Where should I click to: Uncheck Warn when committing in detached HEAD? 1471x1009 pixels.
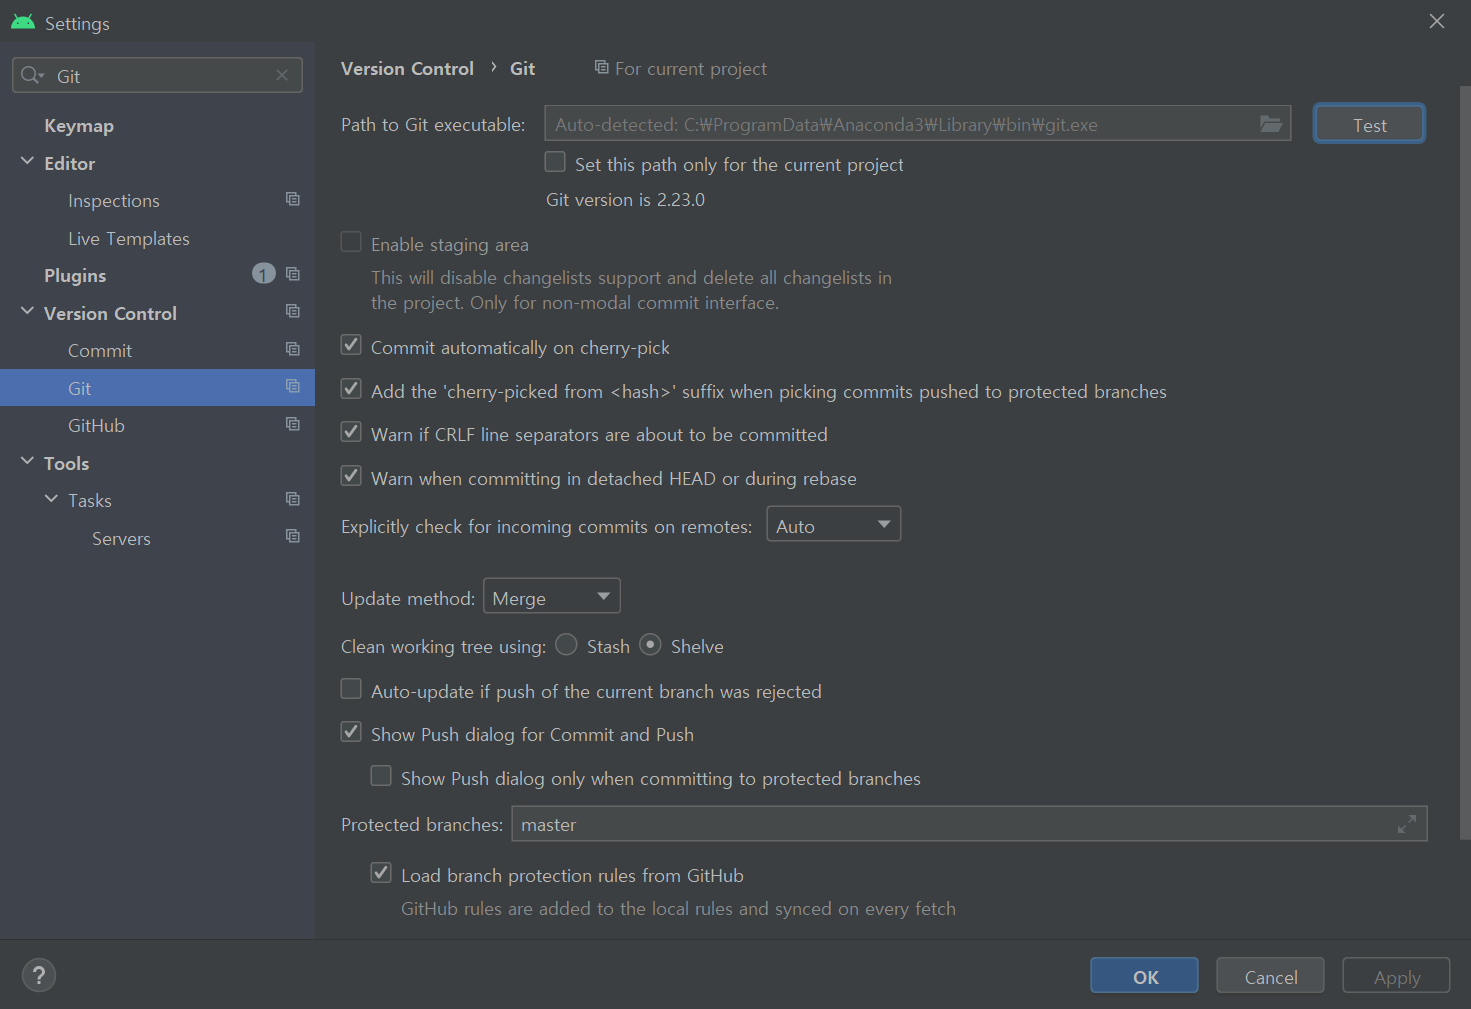[x=351, y=476]
